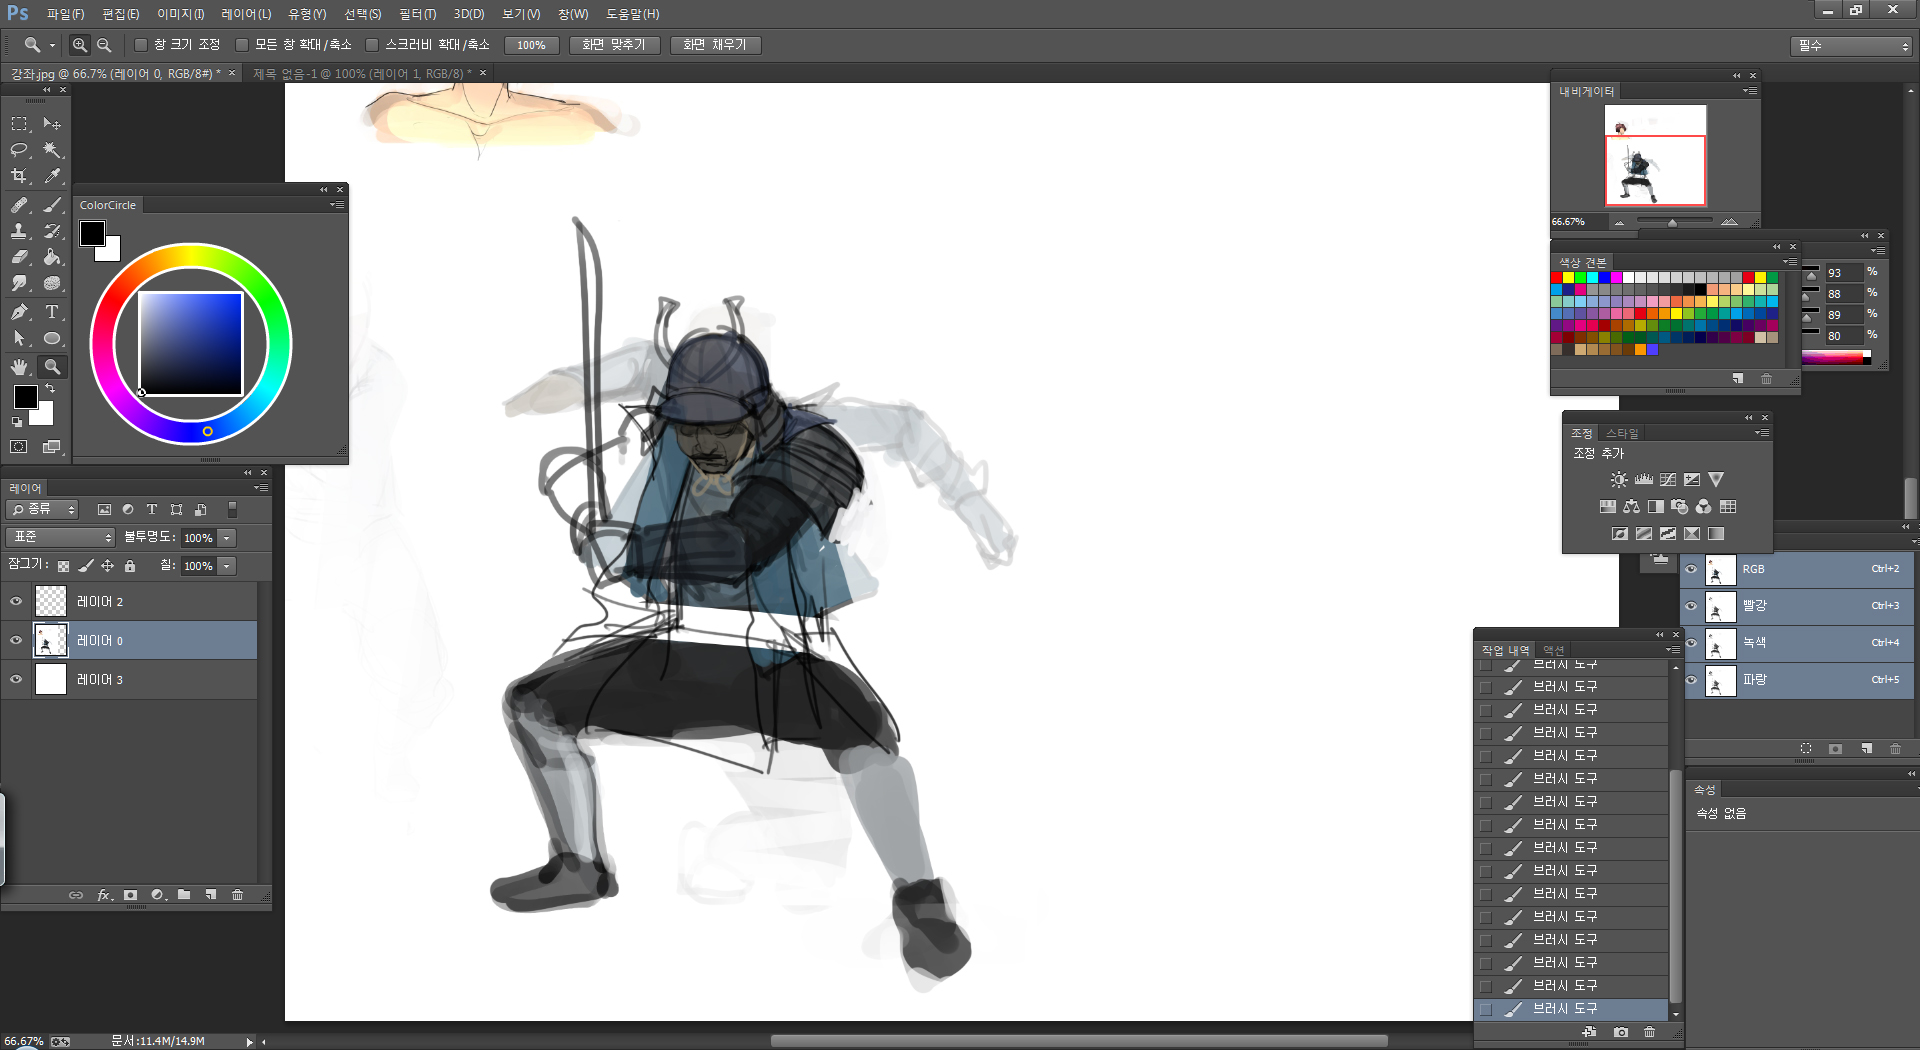Select the Eraser tool

tap(19, 257)
